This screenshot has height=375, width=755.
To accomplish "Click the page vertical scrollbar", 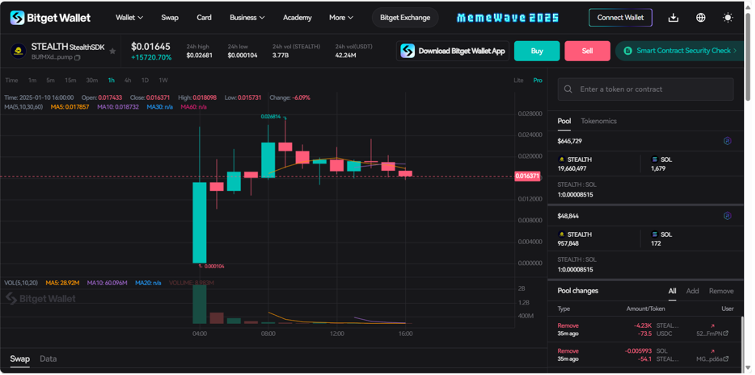I will [x=748, y=56].
